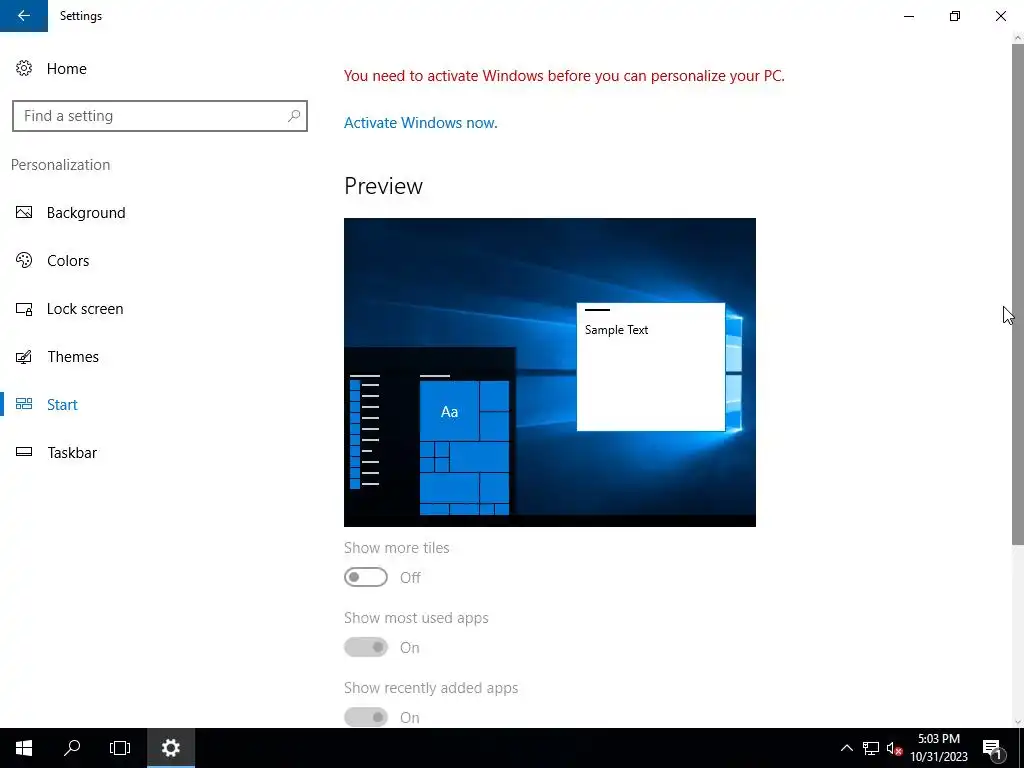This screenshot has width=1024, height=768.
Task: Select the Background picture icon in sidebar
Action: click(24, 213)
